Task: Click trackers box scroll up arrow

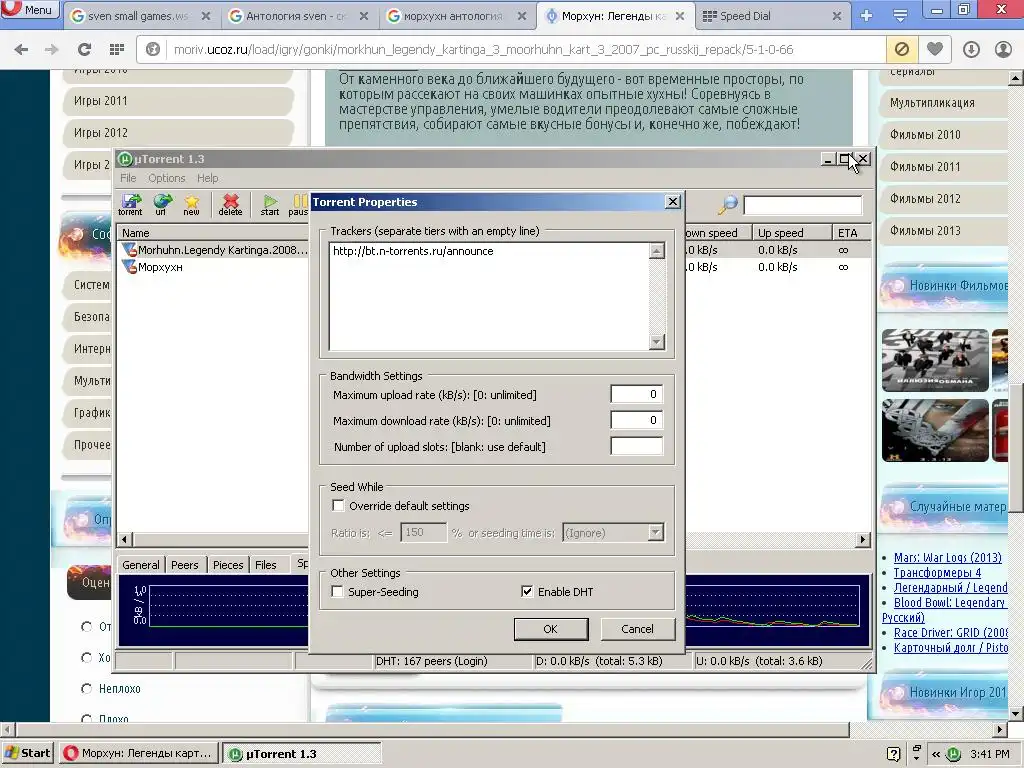Action: pos(657,251)
